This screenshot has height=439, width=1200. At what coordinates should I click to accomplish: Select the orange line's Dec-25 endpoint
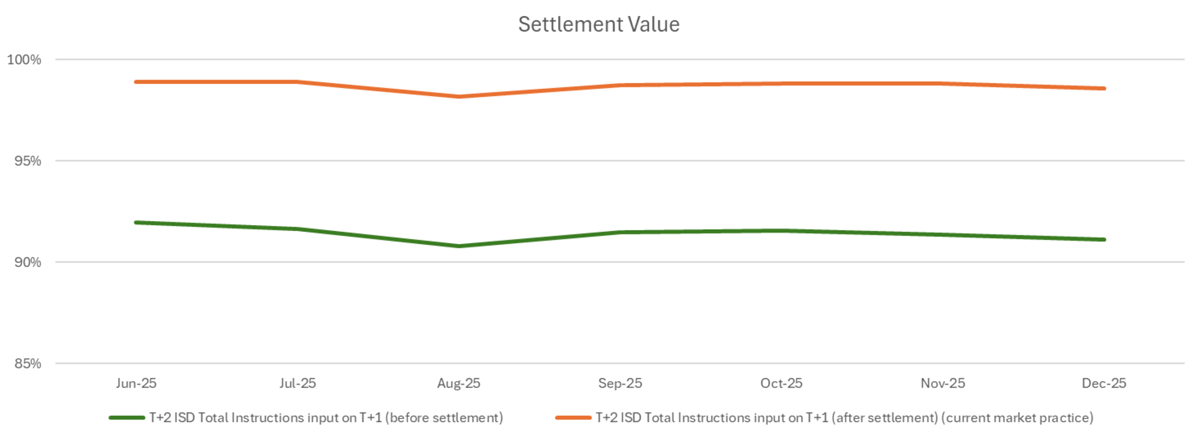click(1104, 88)
